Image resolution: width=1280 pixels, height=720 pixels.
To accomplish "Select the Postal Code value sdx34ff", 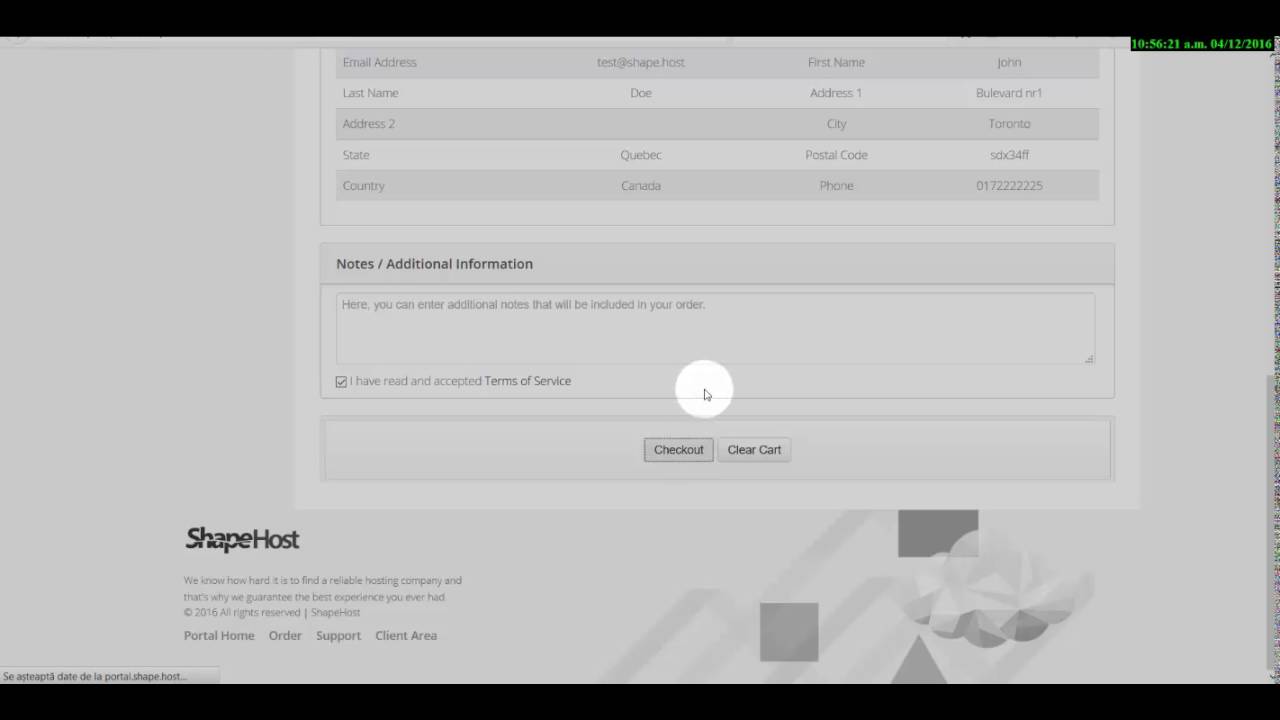I will coord(1009,155).
